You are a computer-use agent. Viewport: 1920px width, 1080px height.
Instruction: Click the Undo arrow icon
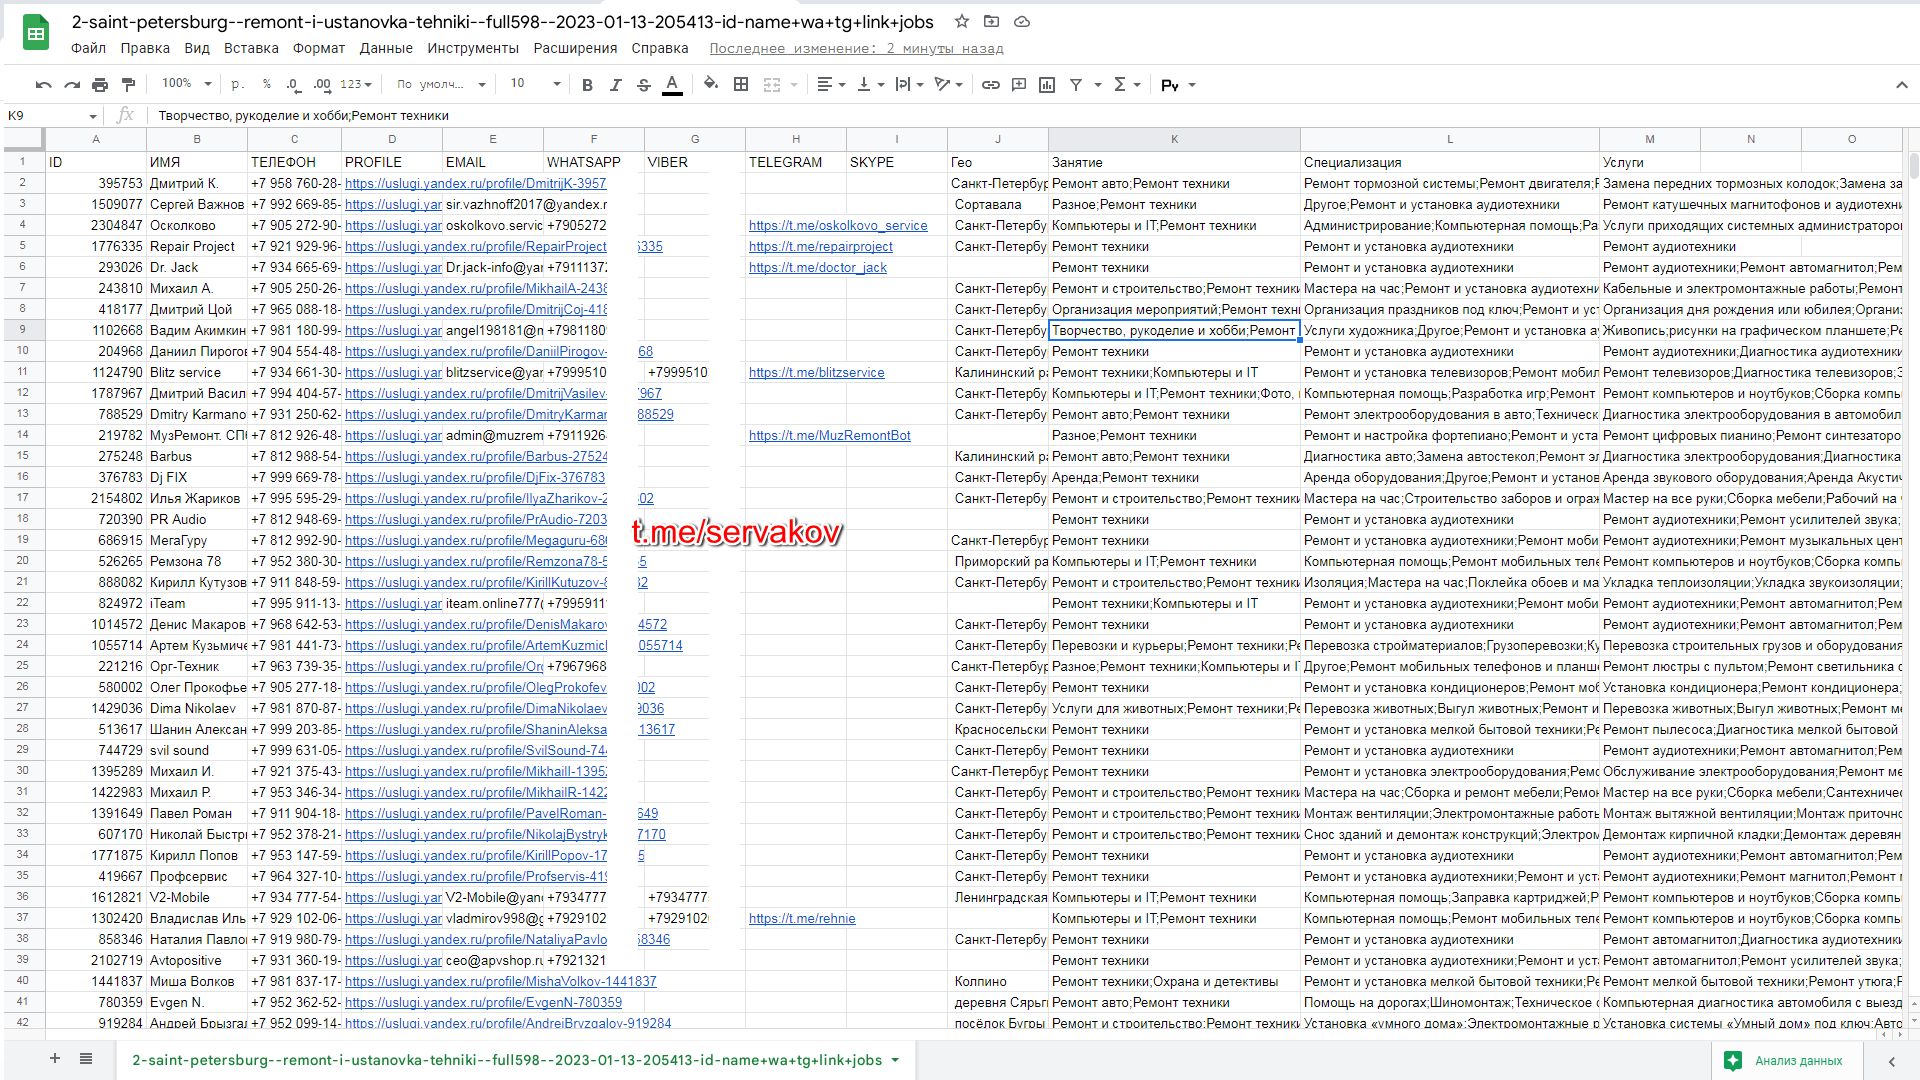[x=43, y=85]
